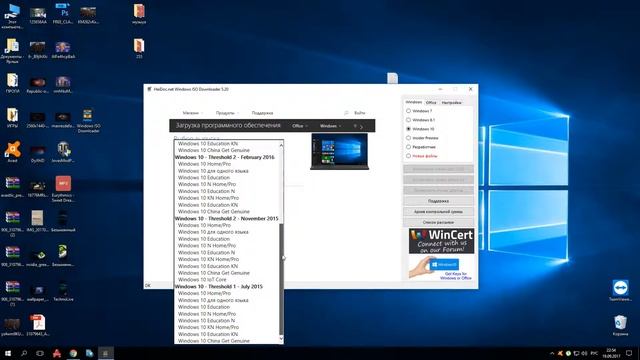Switch to the ISO Downloader taskbar button
Screen dimensions: 640x360
click(x=105, y=353)
